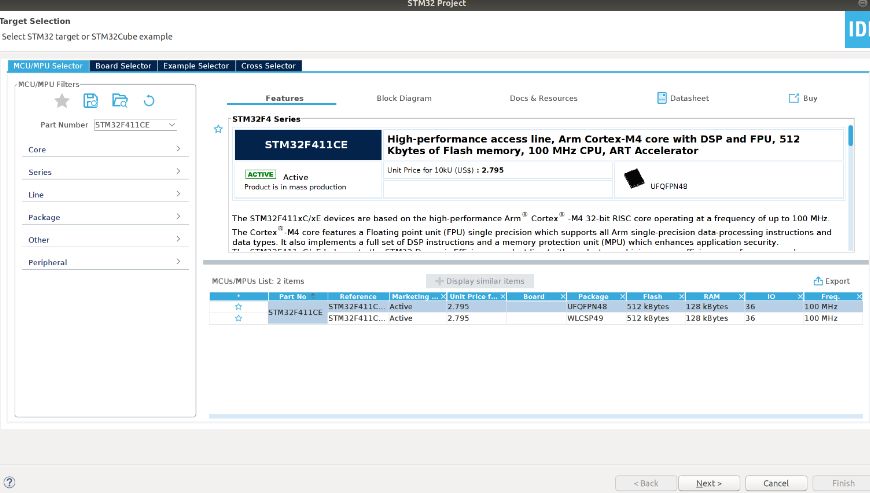
Task: Toggle favorite star for WLCSP49 row
Action: click(x=238, y=318)
